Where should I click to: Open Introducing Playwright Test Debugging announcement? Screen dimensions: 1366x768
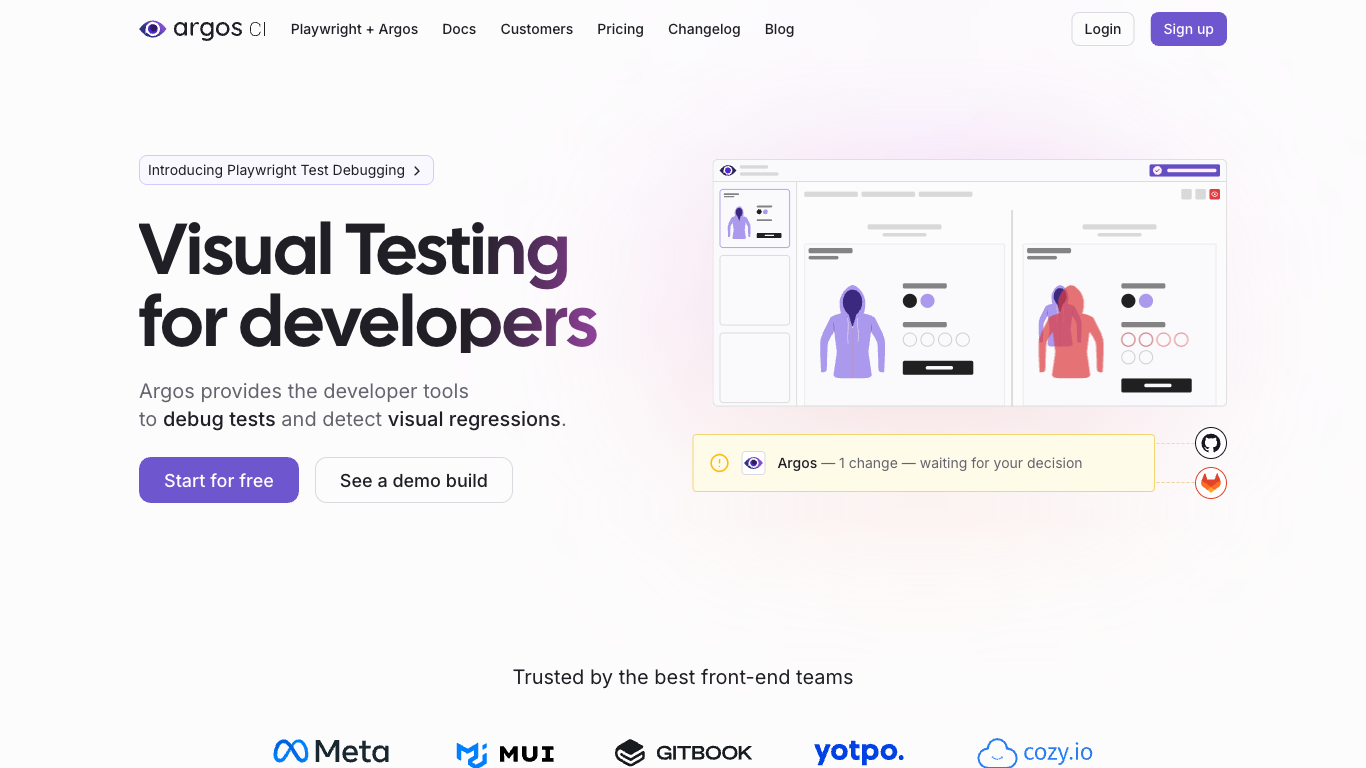(286, 170)
